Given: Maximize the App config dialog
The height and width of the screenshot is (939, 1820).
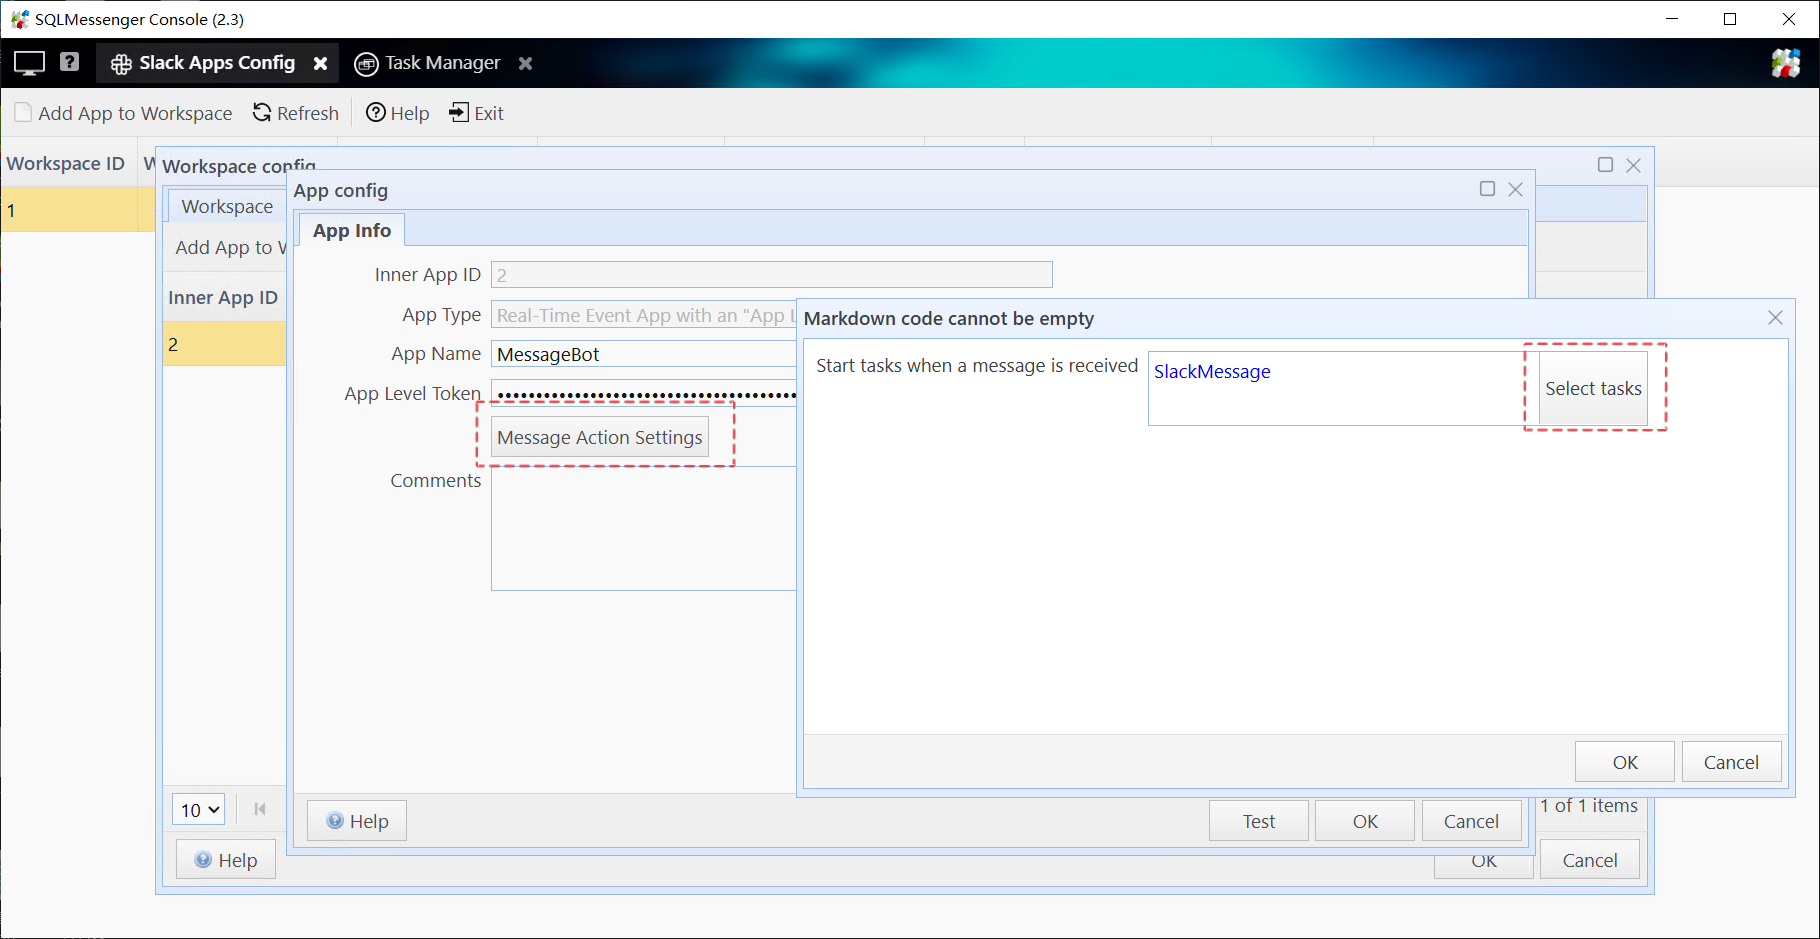Looking at the screenshot, I should coord(1487,189).
